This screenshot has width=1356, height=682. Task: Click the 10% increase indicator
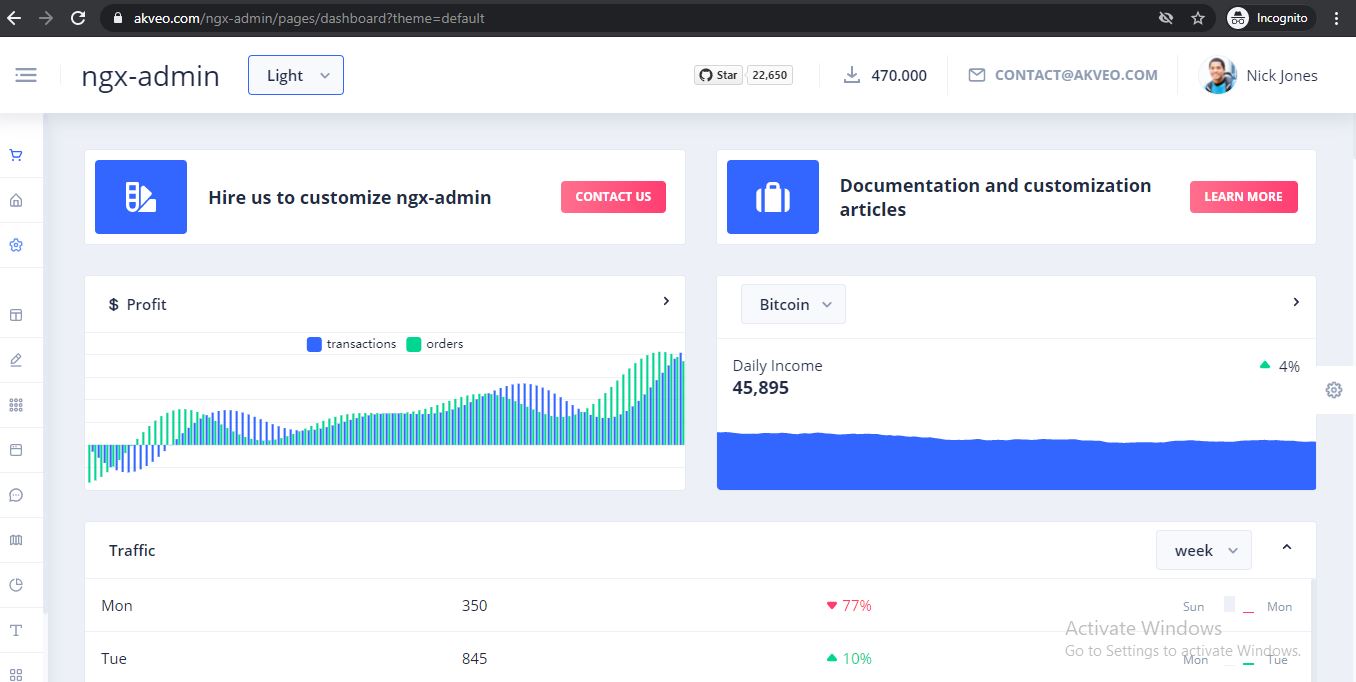849,659
